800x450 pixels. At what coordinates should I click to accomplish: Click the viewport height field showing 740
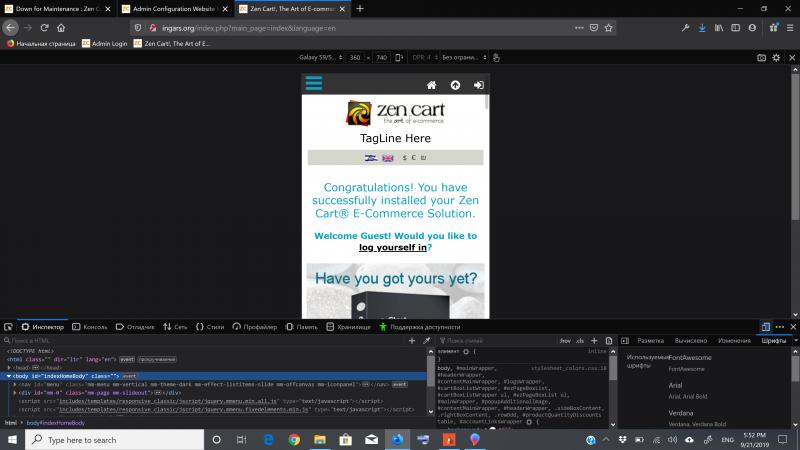pyautogui.click(x=381, y=58)
